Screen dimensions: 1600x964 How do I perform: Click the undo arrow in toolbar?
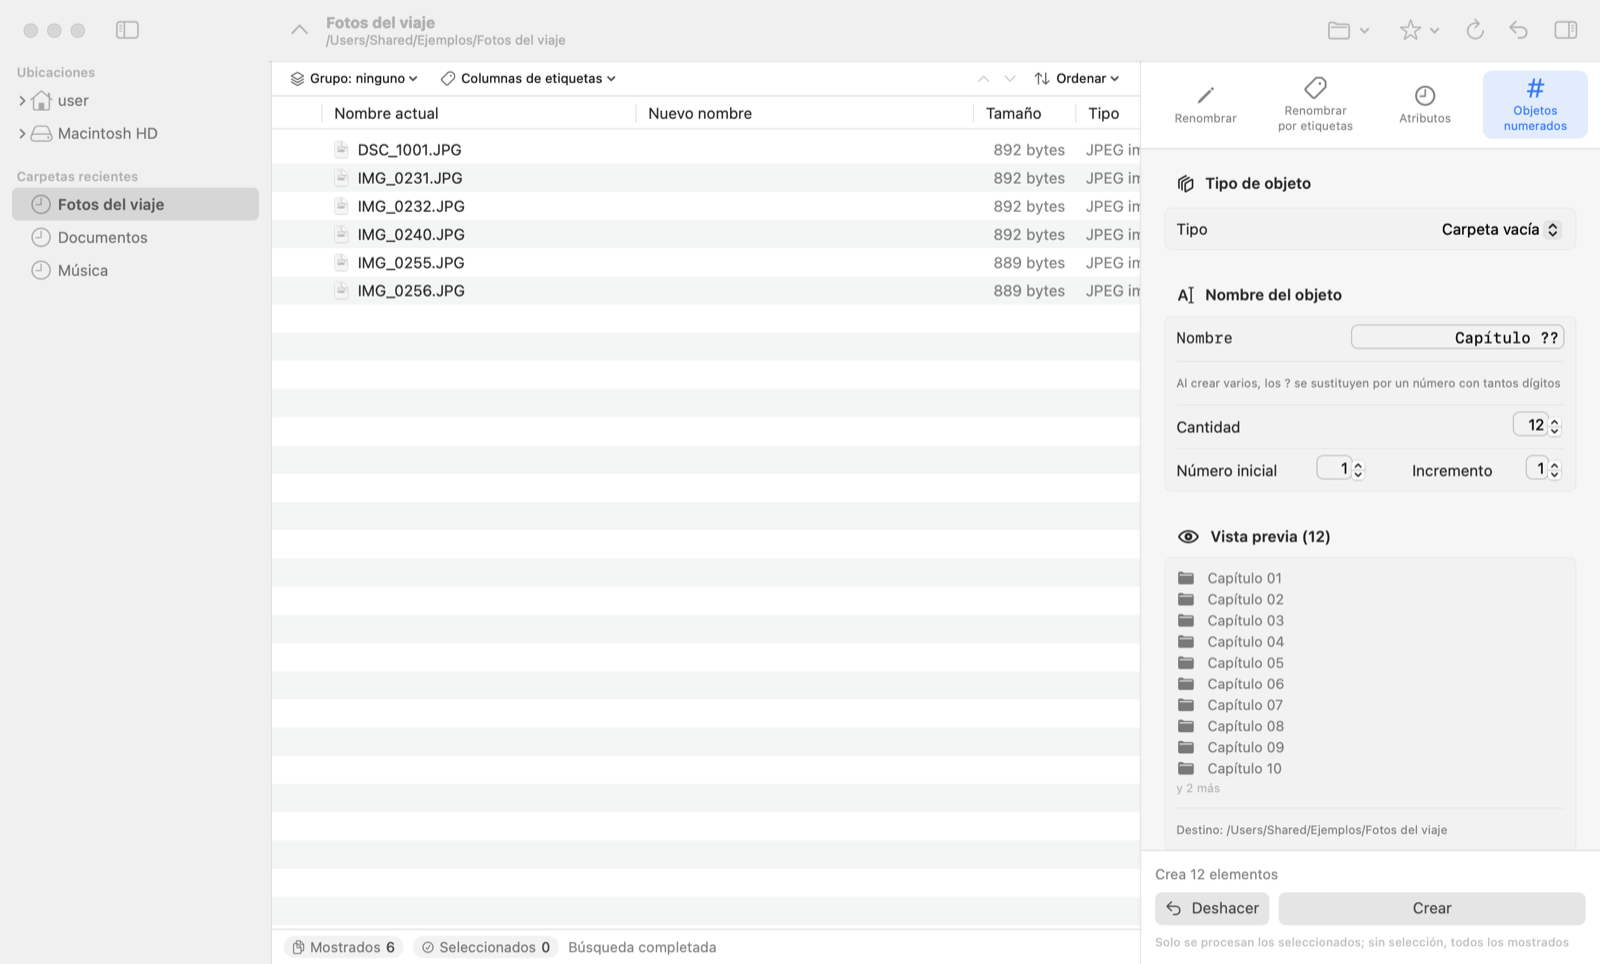(1518, 30)
